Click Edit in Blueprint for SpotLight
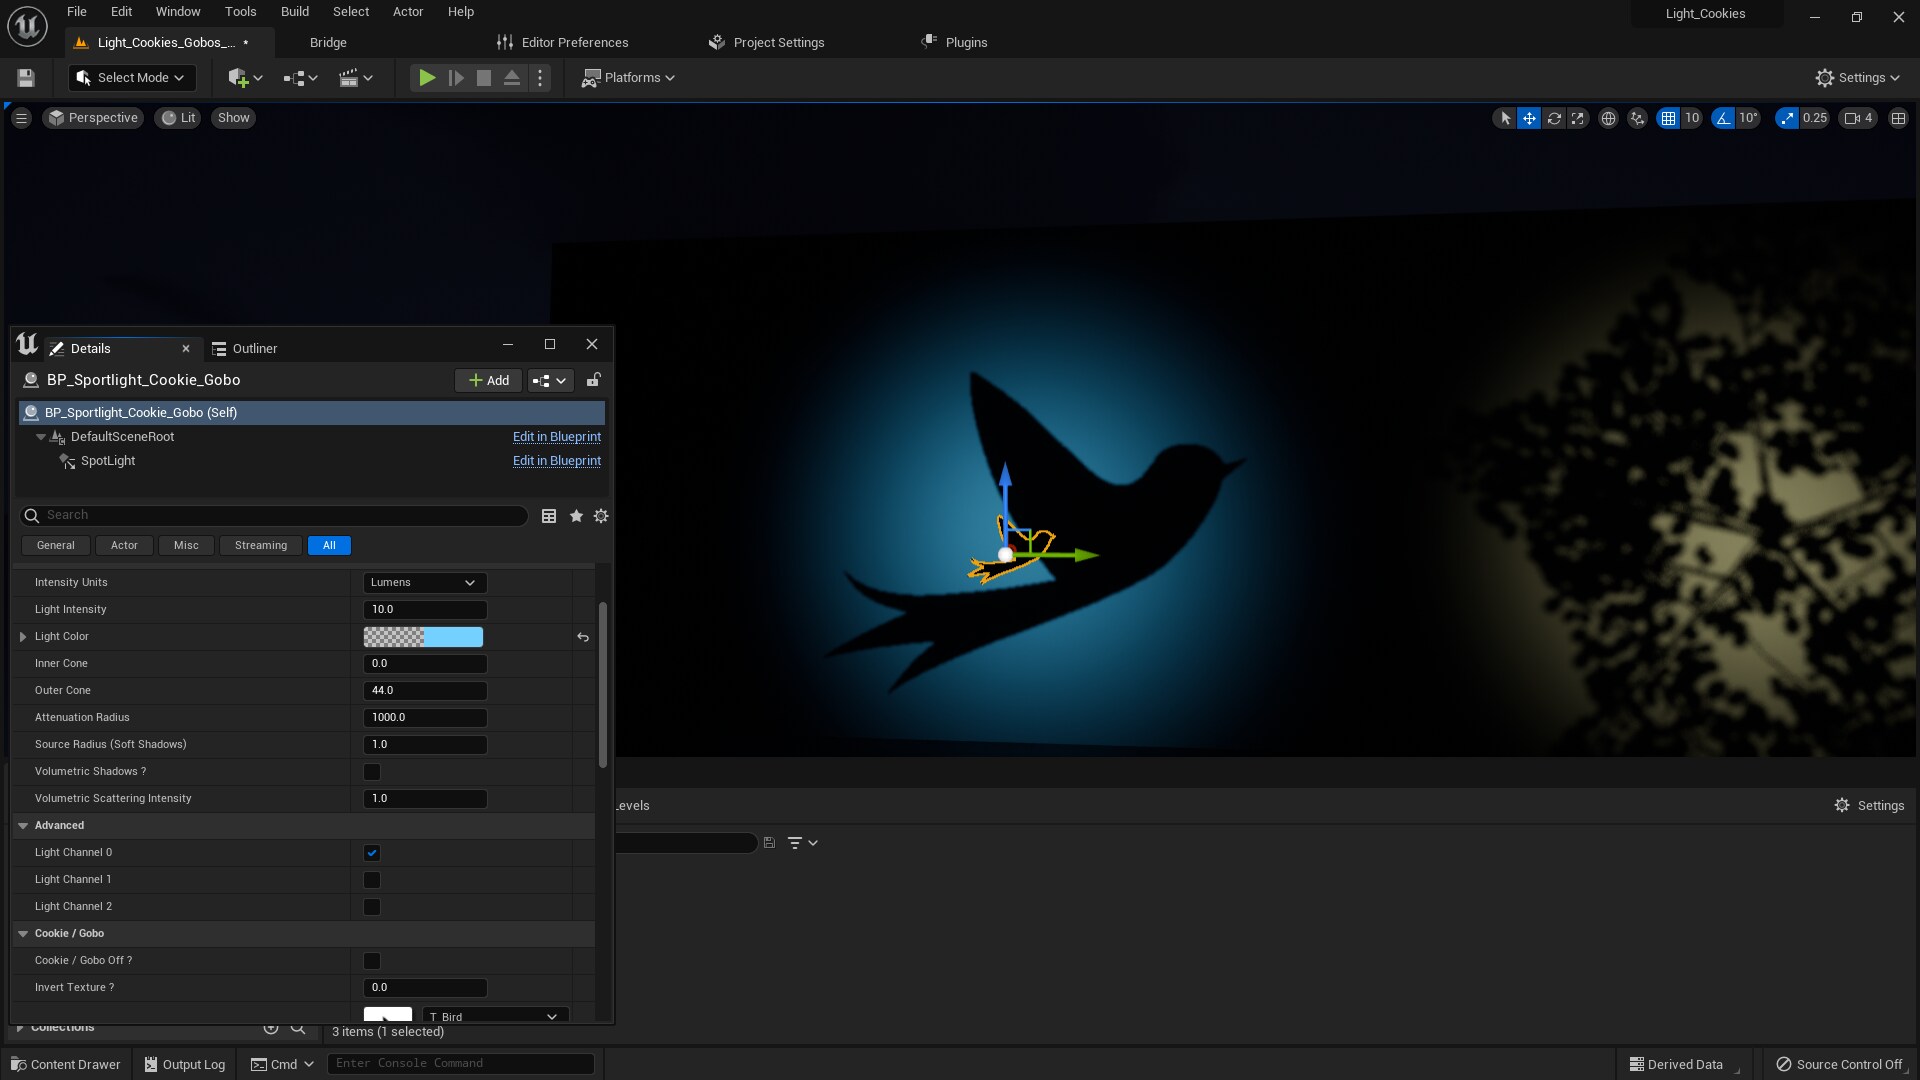 tap(556, 461)
